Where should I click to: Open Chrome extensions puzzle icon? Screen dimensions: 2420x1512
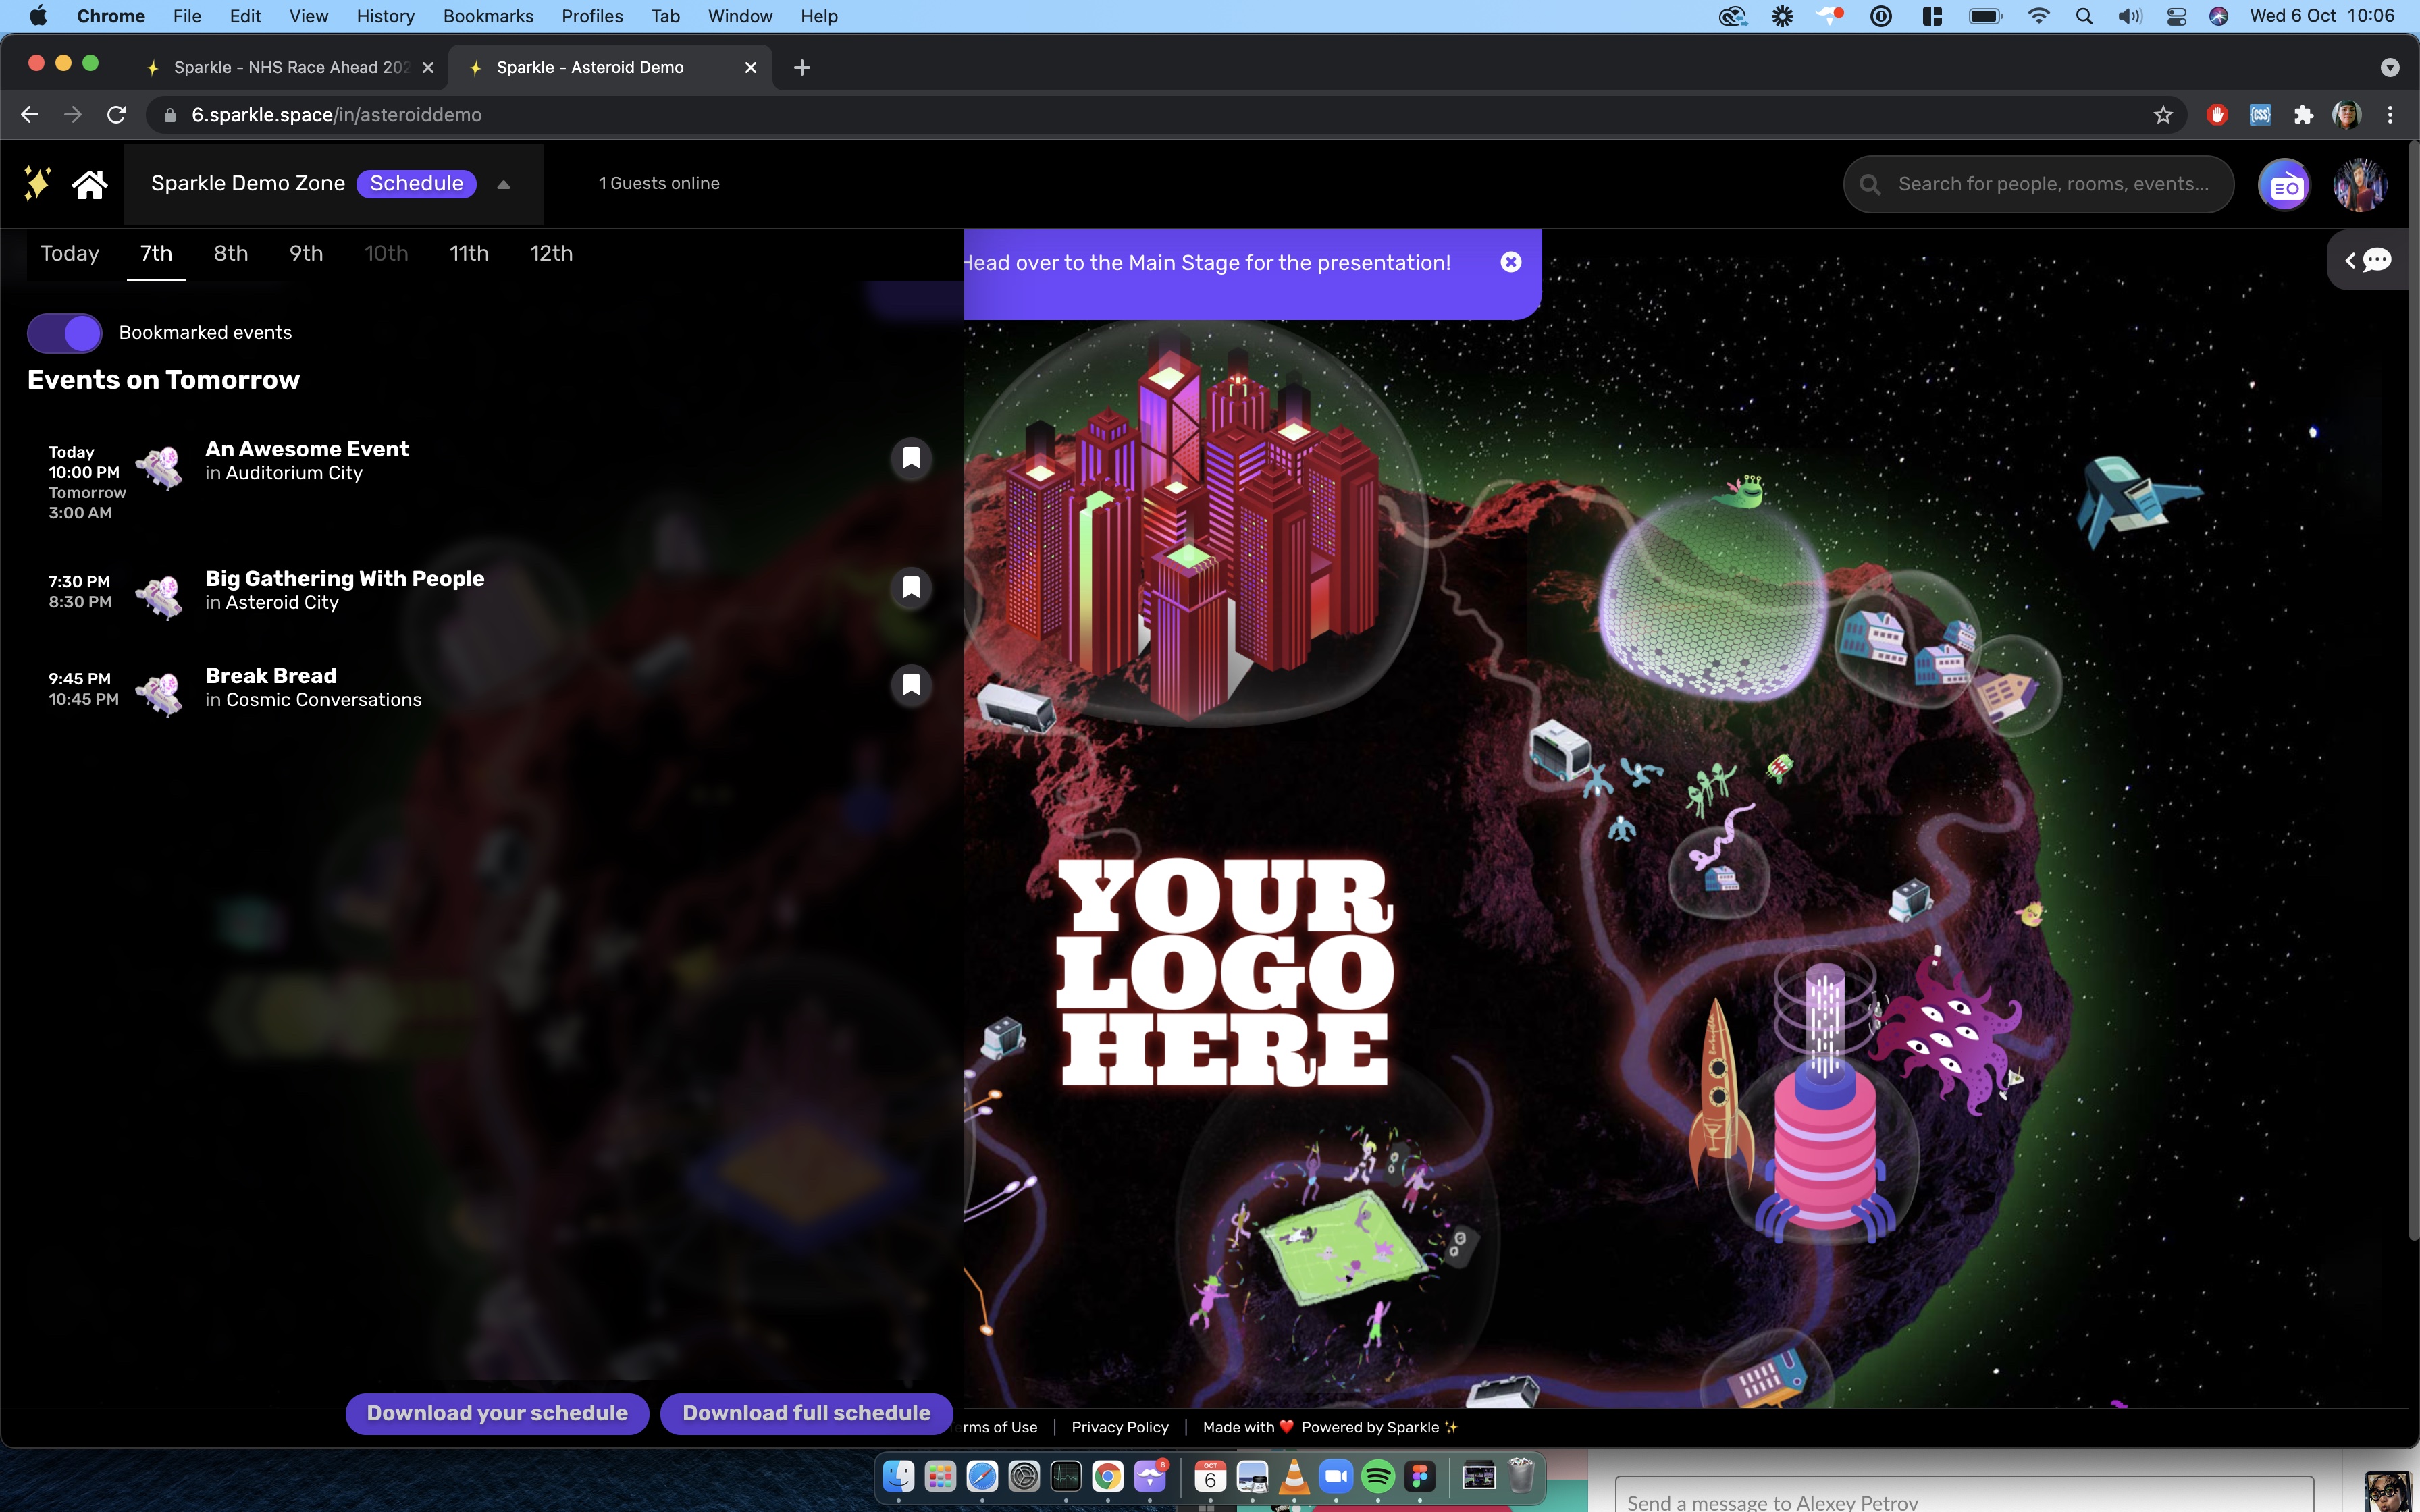2304,115
